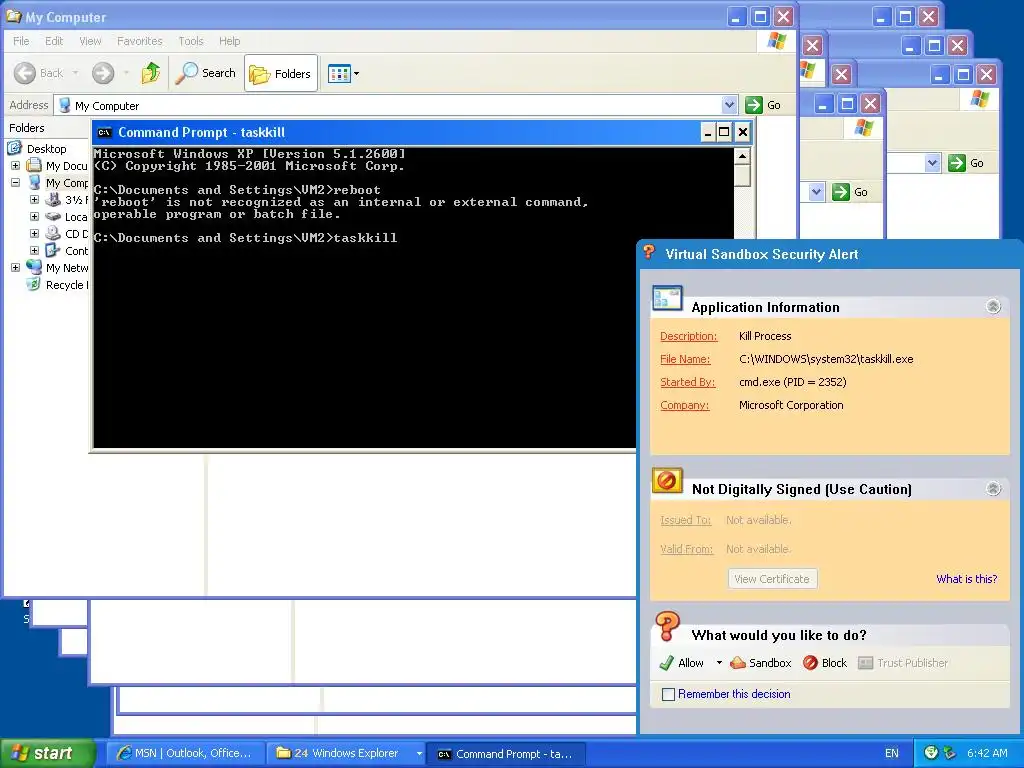Click the floppy drive icon in tree
This screenshot has height=768, width=1024.
coord(53,200)
